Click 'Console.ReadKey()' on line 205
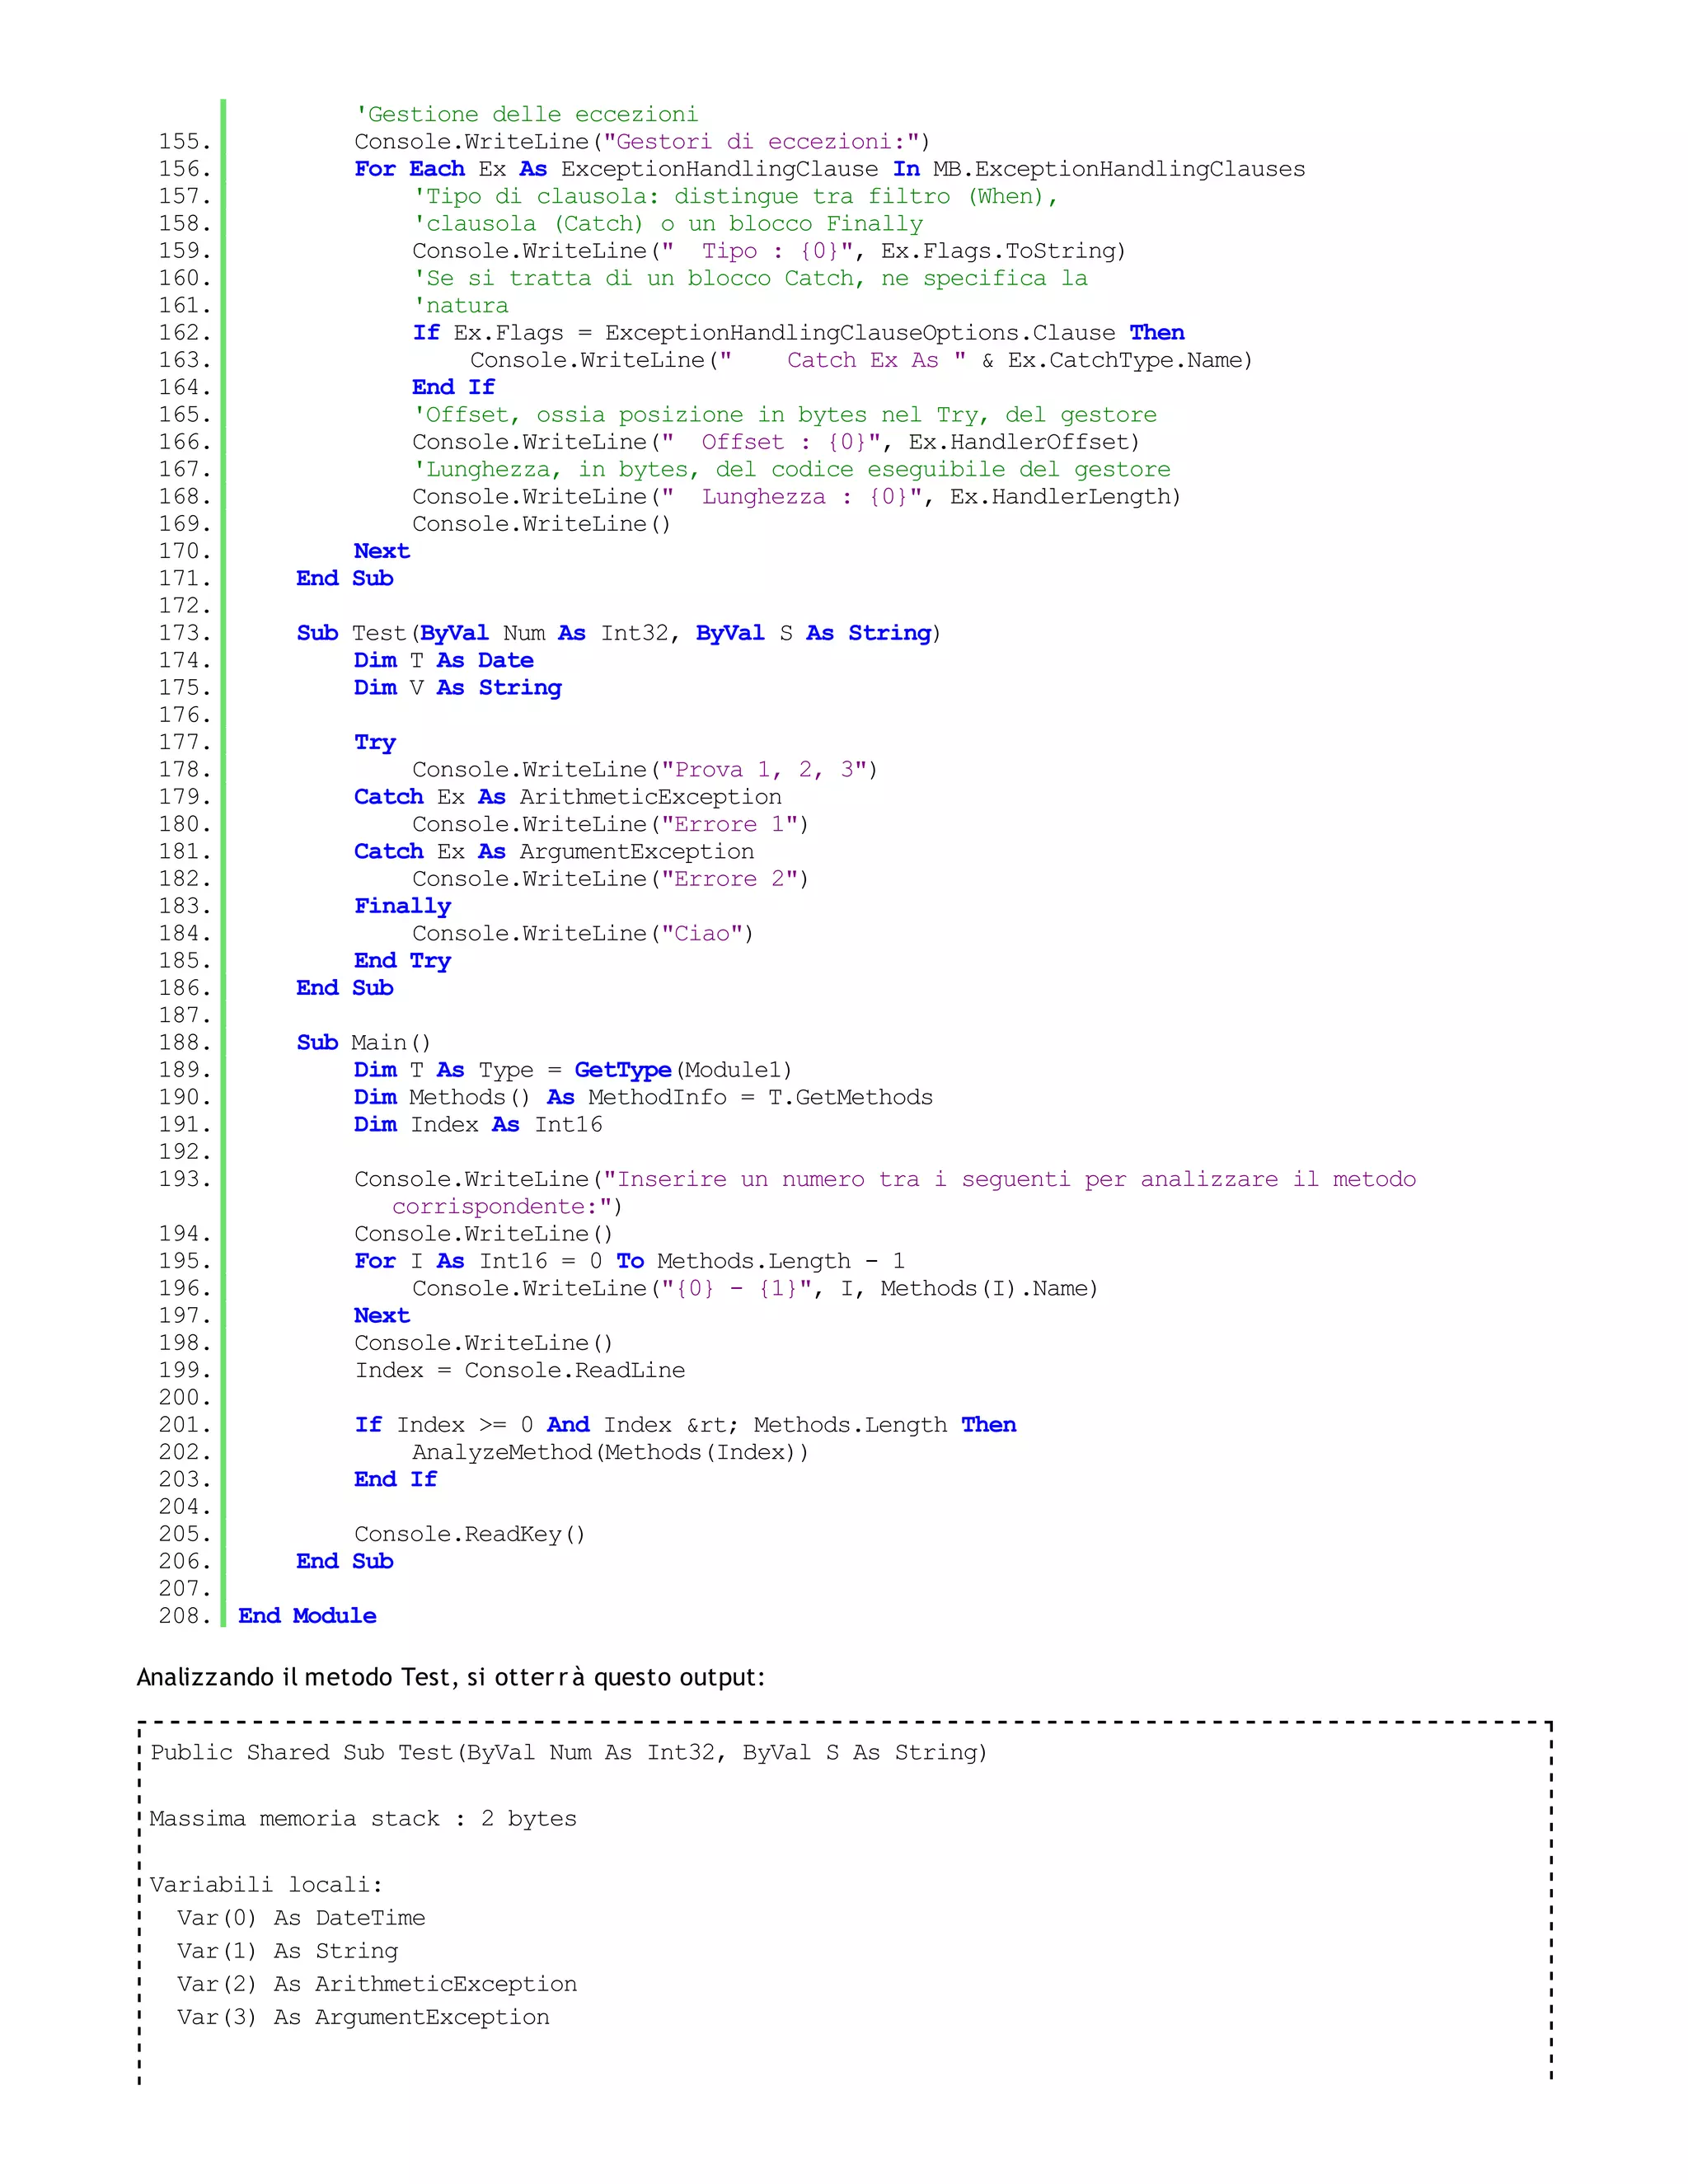The height and width of the screenshot is (2184, 1688). click(469, 1534)
